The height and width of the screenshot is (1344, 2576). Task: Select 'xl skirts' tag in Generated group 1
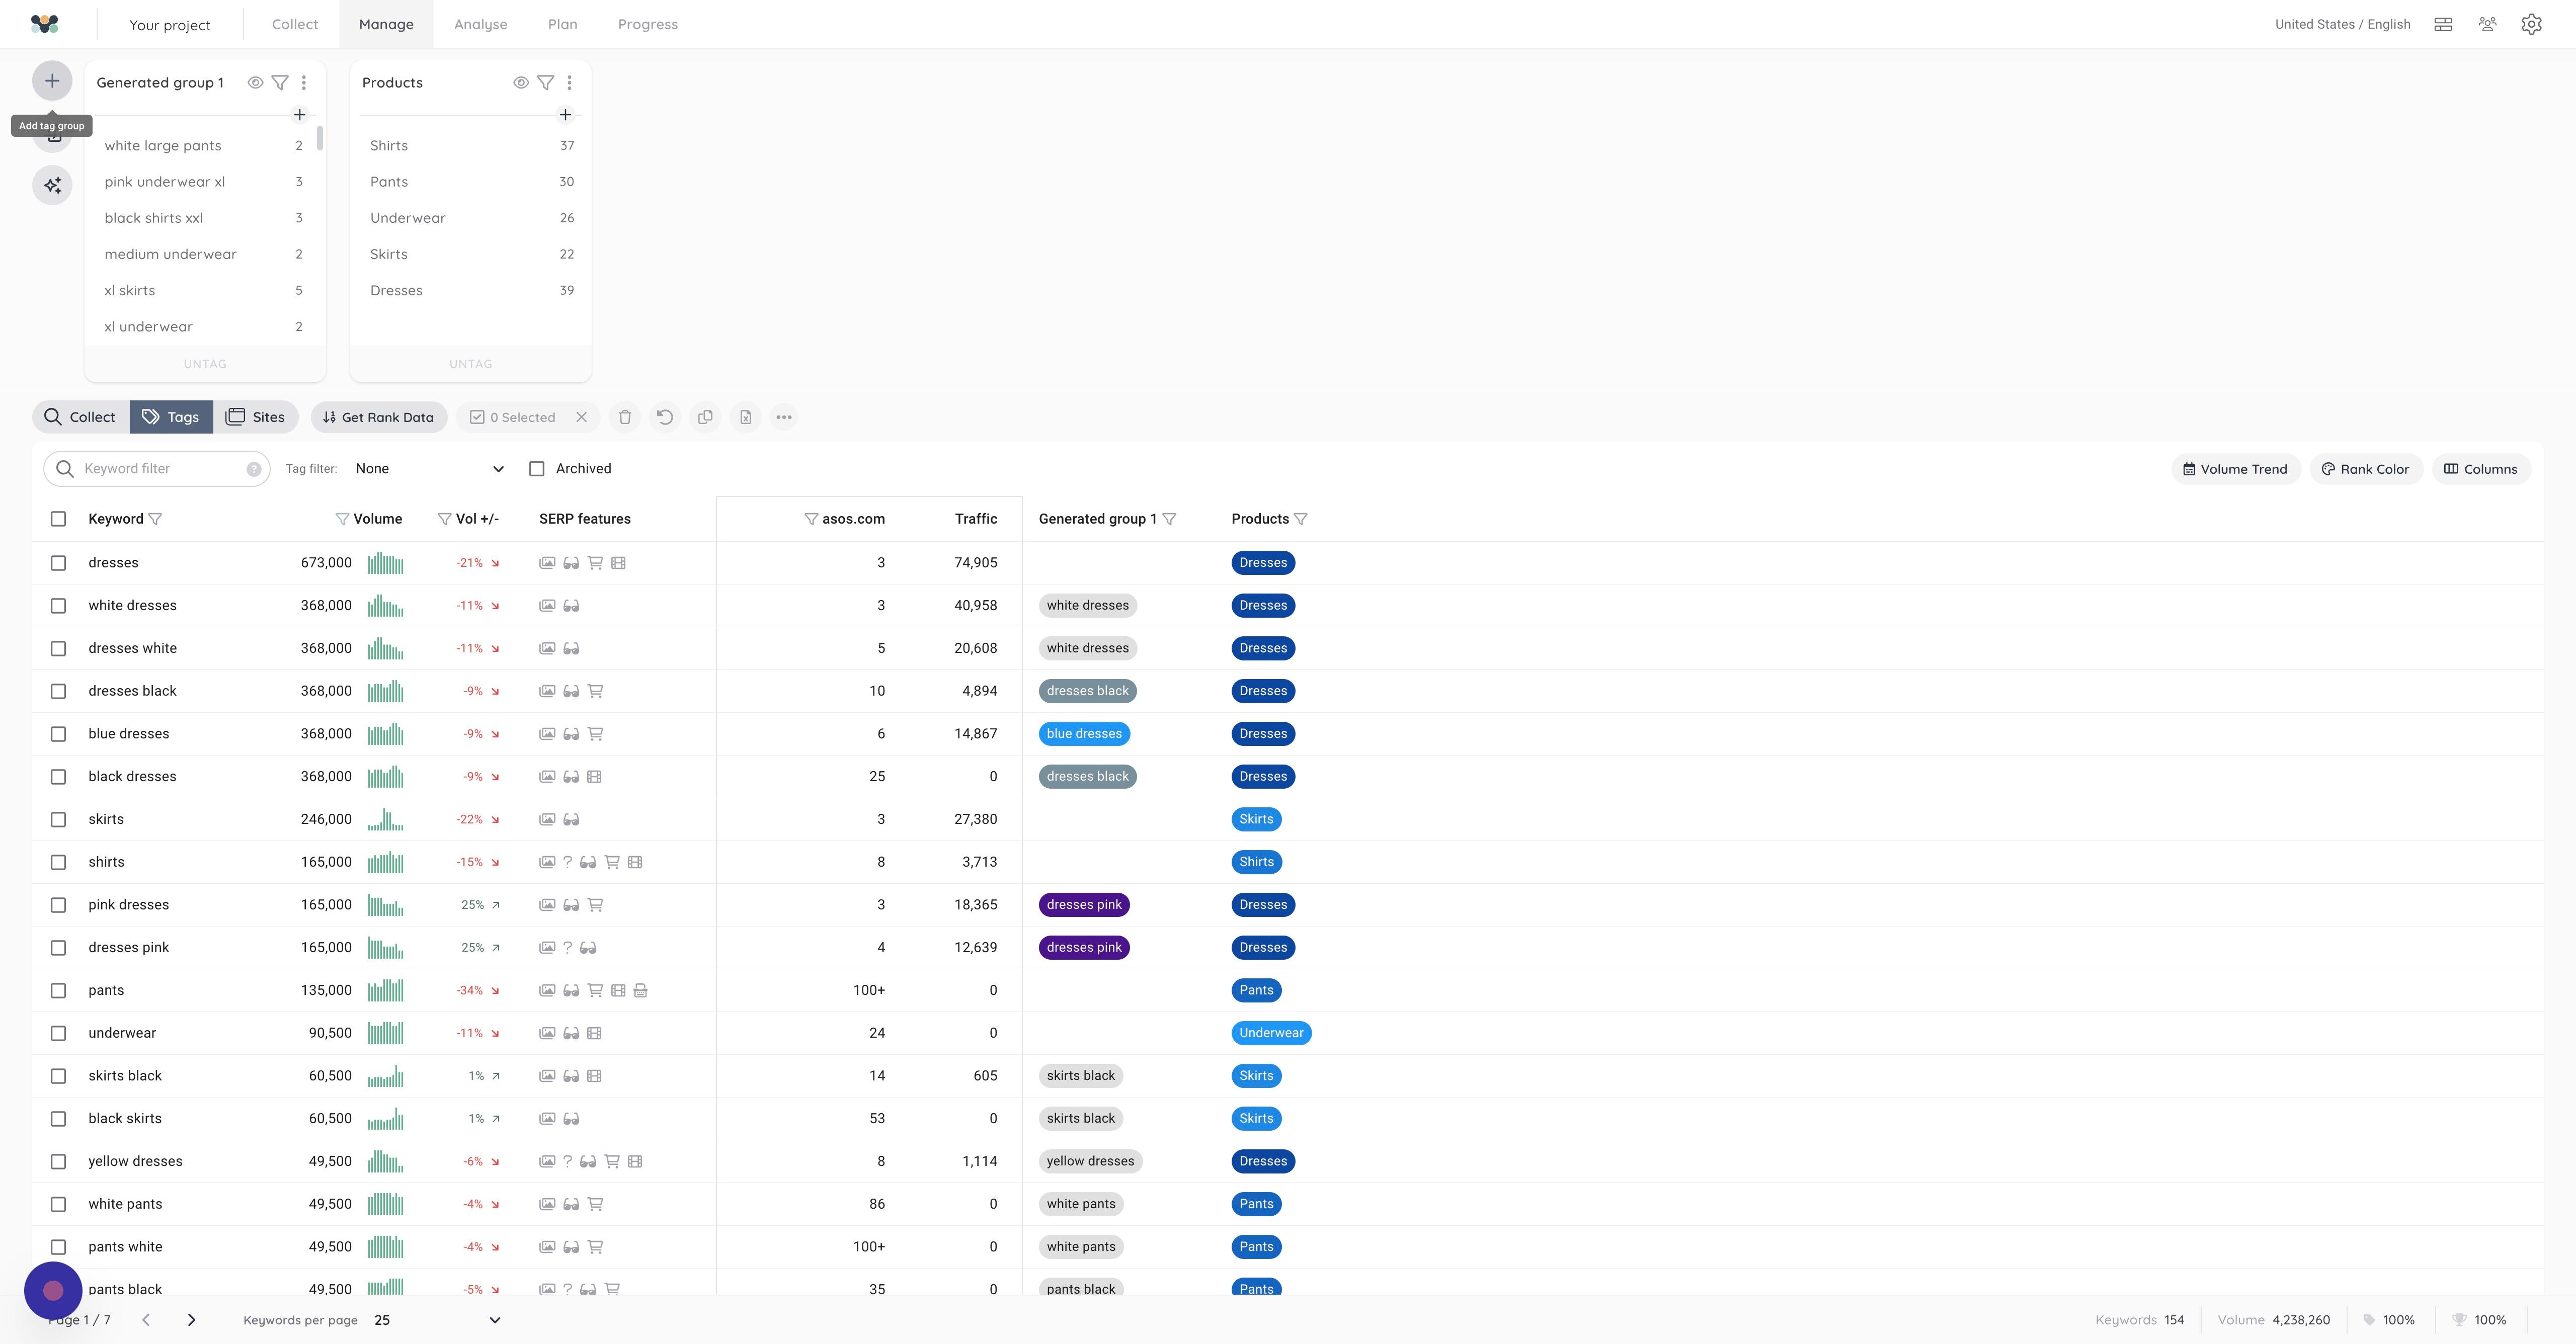[x=203, y=291]
